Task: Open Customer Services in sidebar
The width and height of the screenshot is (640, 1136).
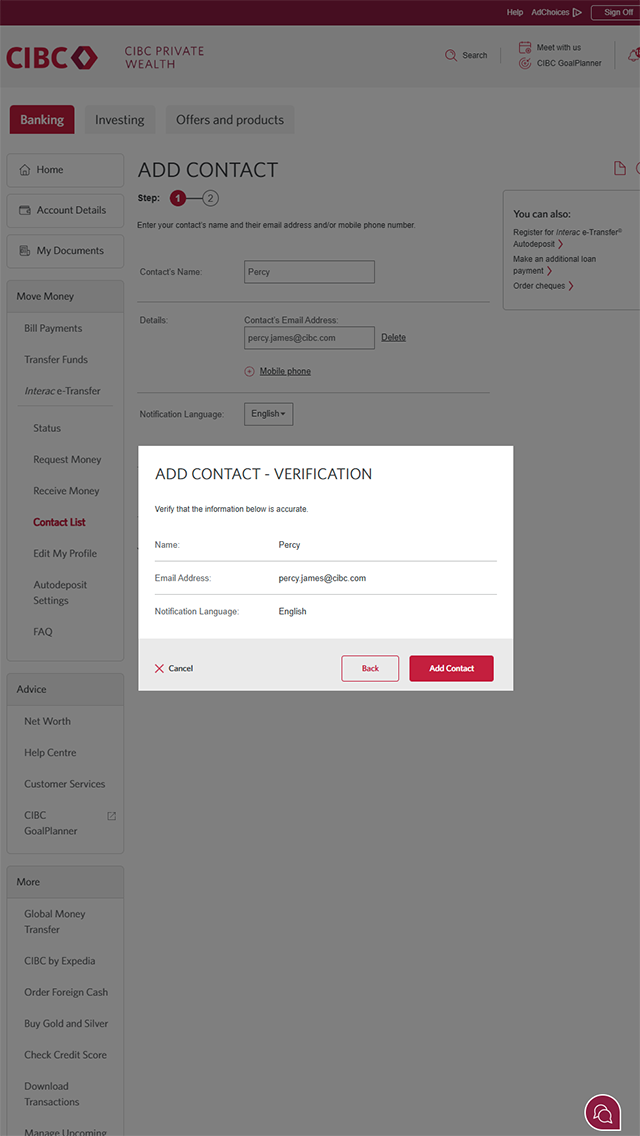Action: [x=65, y=784]
